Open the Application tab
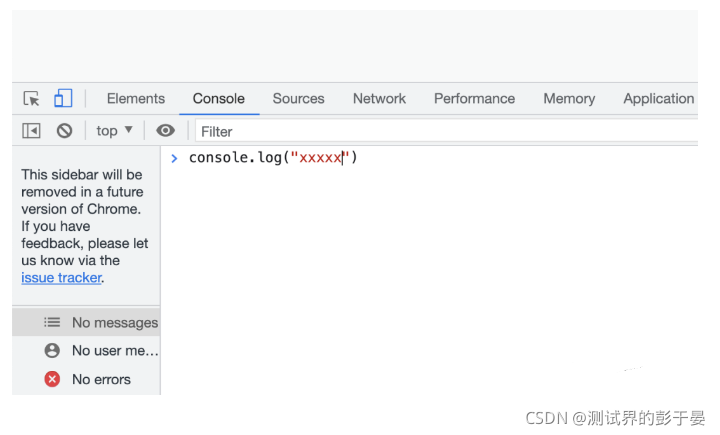The height and width of the screenshot is (435, 720). [x=658, y=98]
